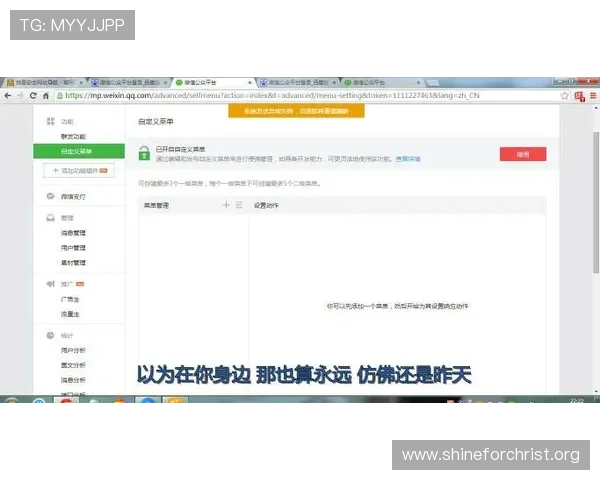This screenshot has height=480, width=600.
Task: Close the first browser tab
Action: coord(81,82)
